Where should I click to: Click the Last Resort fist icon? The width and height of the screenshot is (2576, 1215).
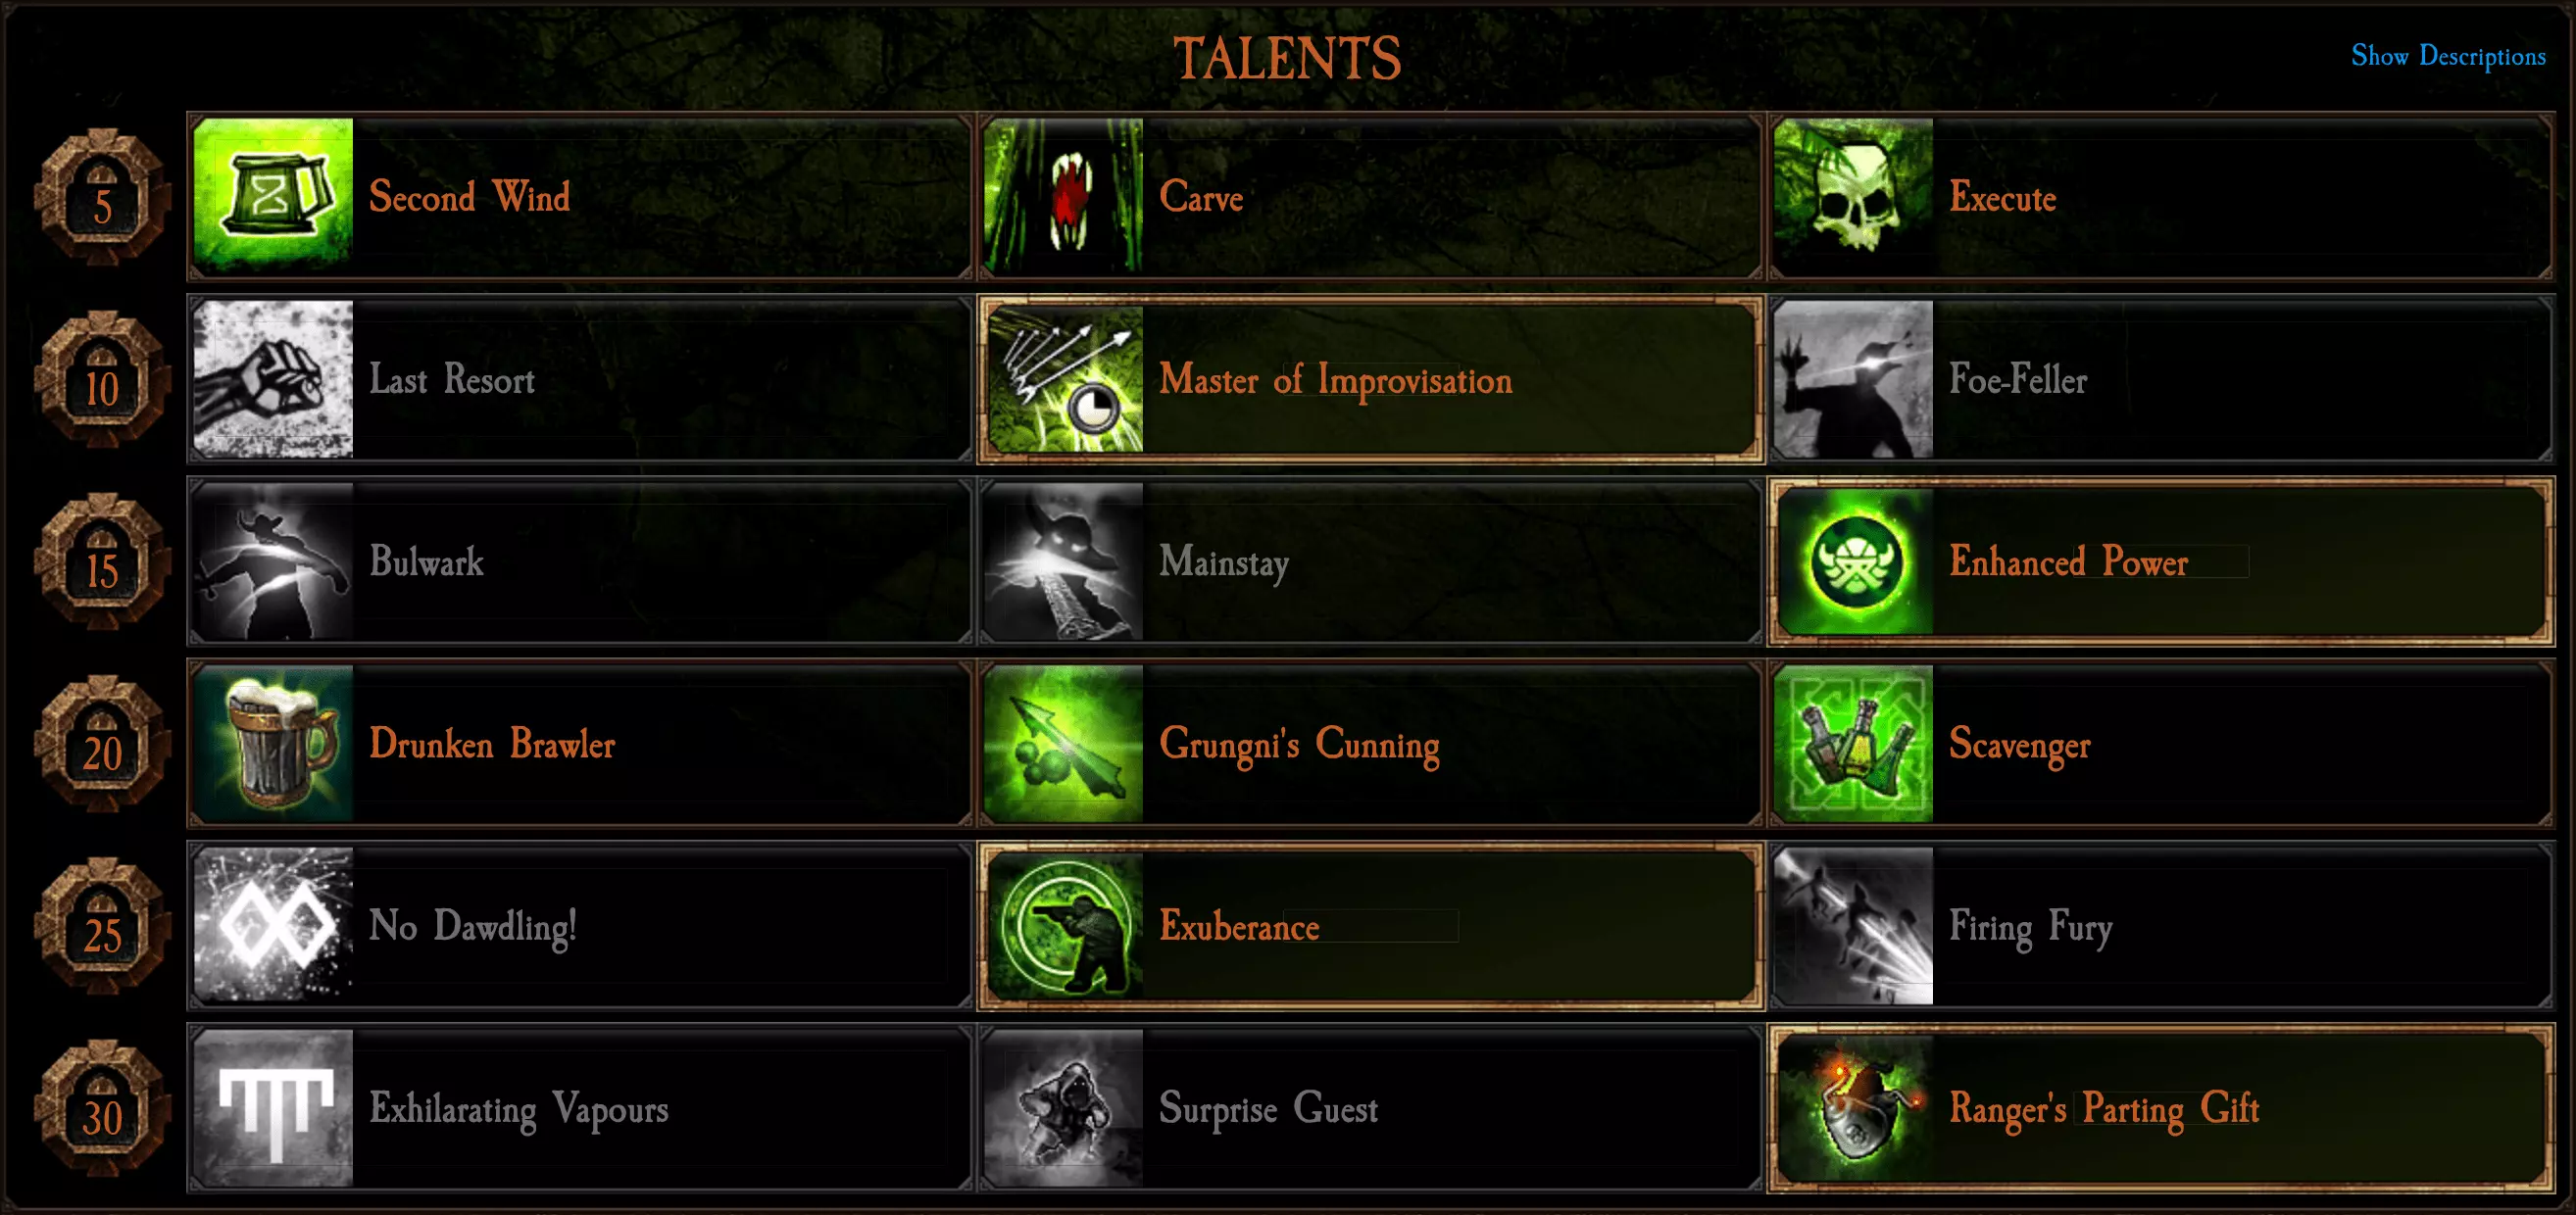click(273, 379)
